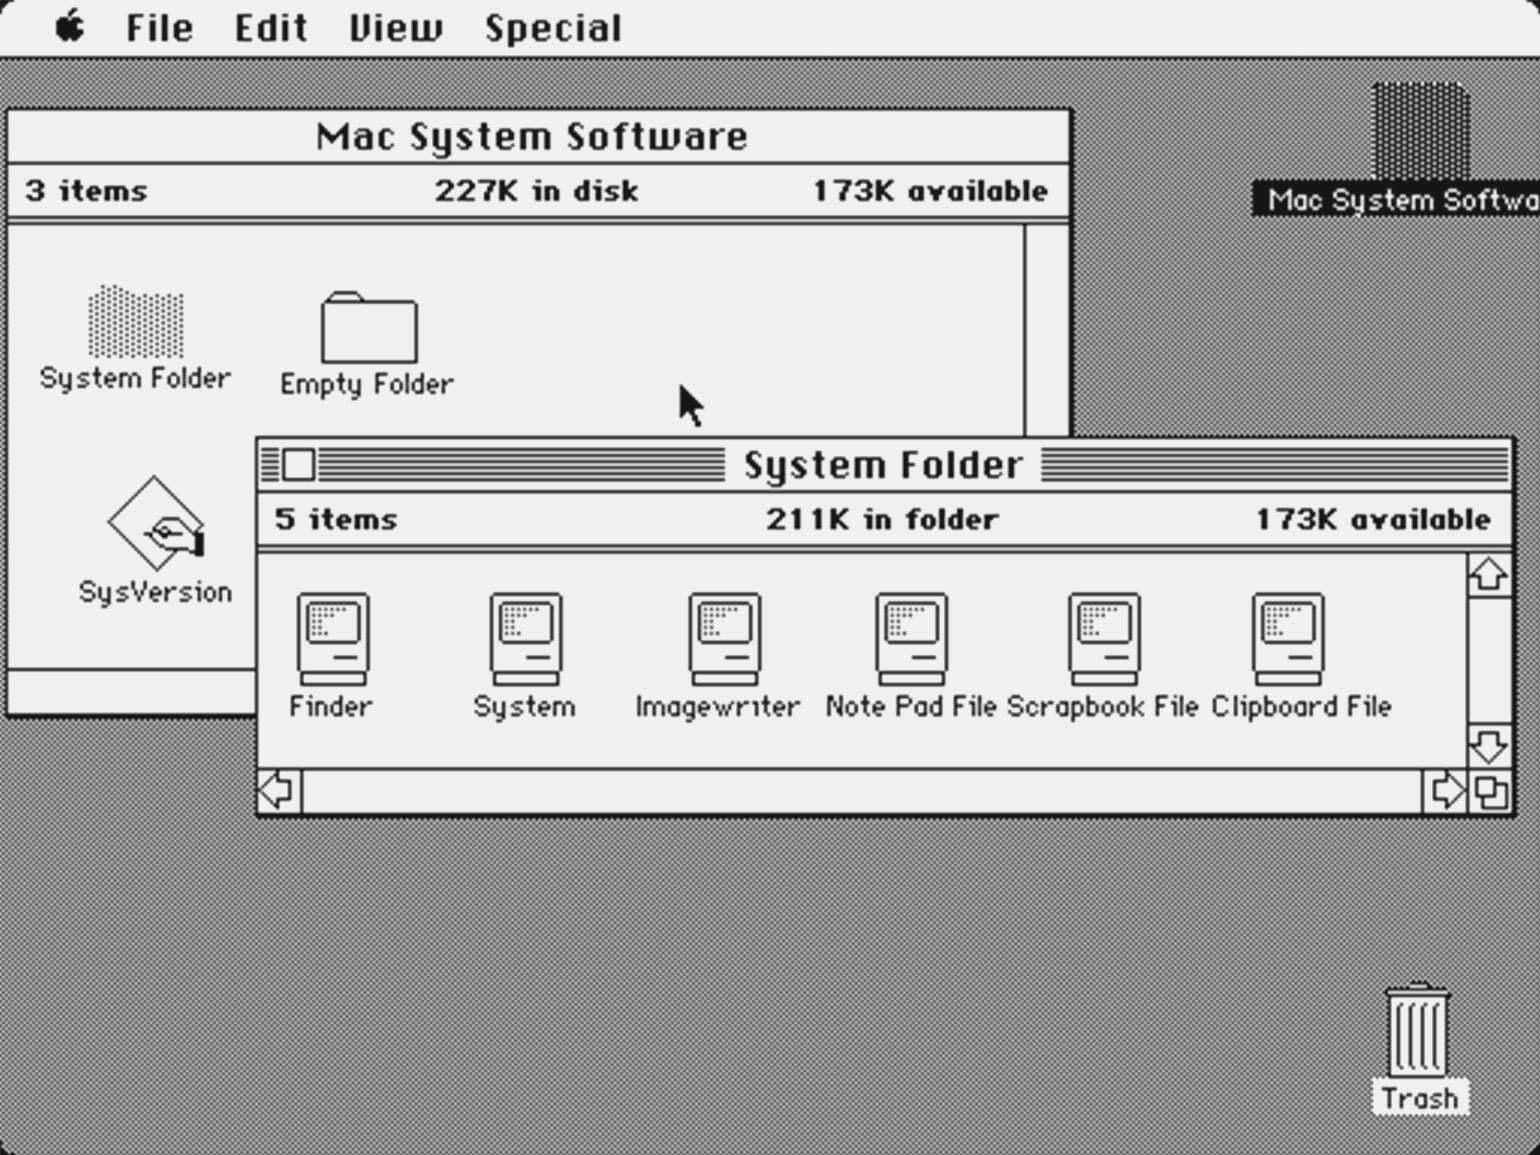The height and width of the screenshot is (1155, 1540).
Task: Select the System file icon
Action: (x=525, y=639)
